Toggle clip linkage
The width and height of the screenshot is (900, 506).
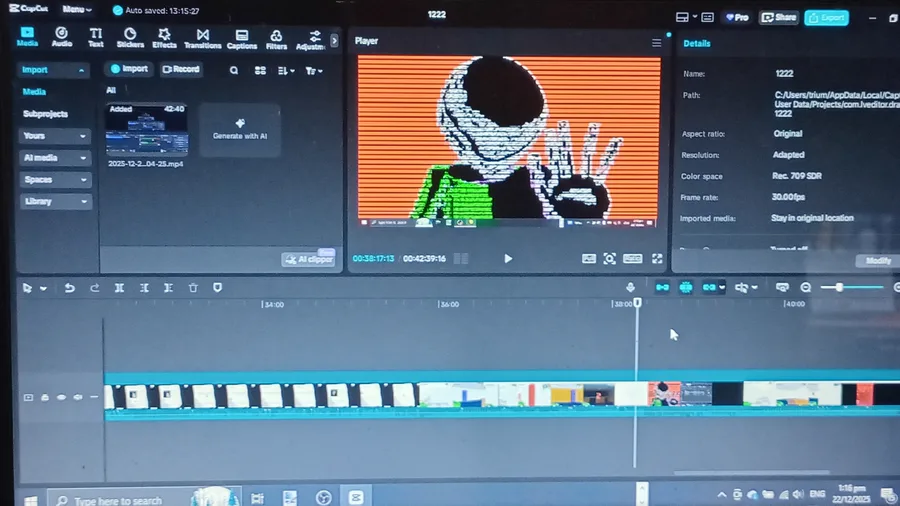click(709, 287)
